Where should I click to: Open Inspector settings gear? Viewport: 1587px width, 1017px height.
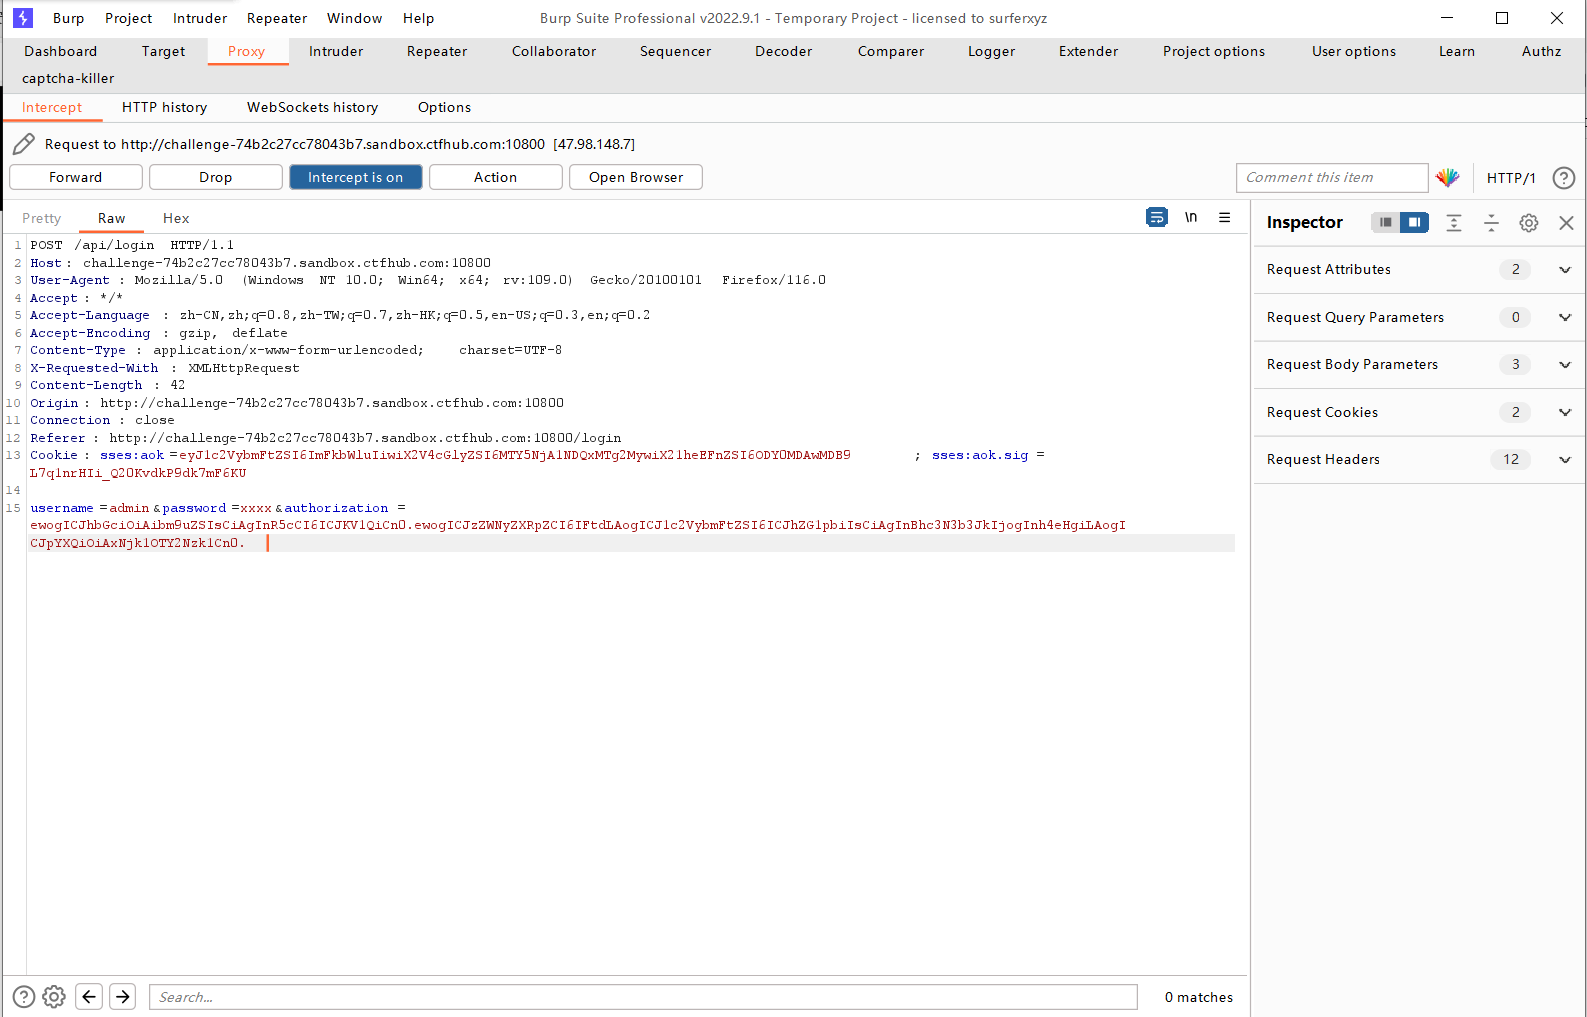click(x=1529, y=223)
